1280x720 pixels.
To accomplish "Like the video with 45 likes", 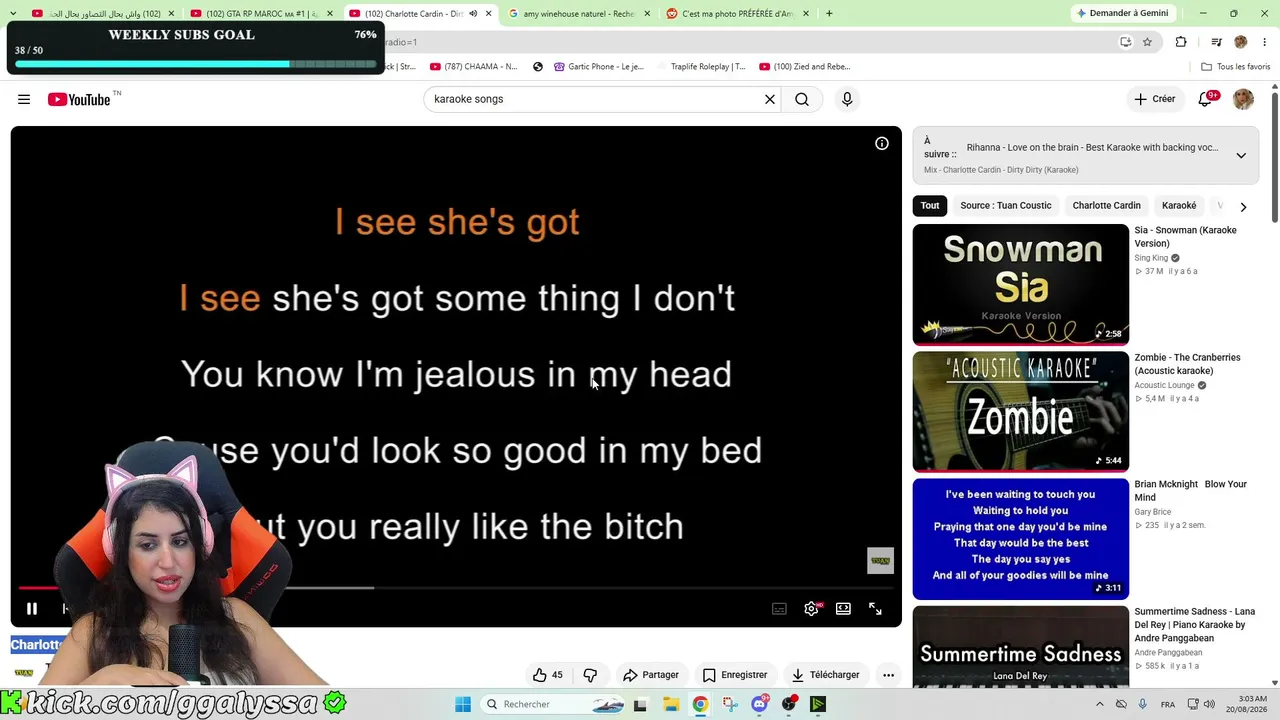I will tap(547, 675).
